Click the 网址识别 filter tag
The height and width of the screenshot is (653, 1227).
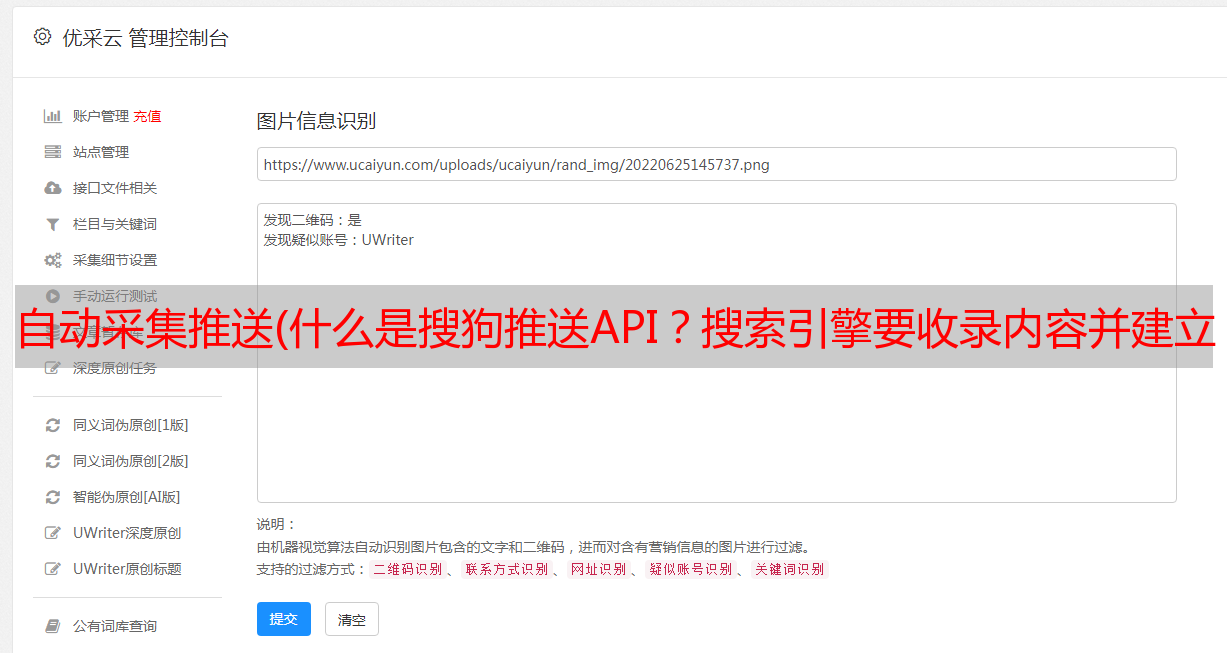point(598,569)
